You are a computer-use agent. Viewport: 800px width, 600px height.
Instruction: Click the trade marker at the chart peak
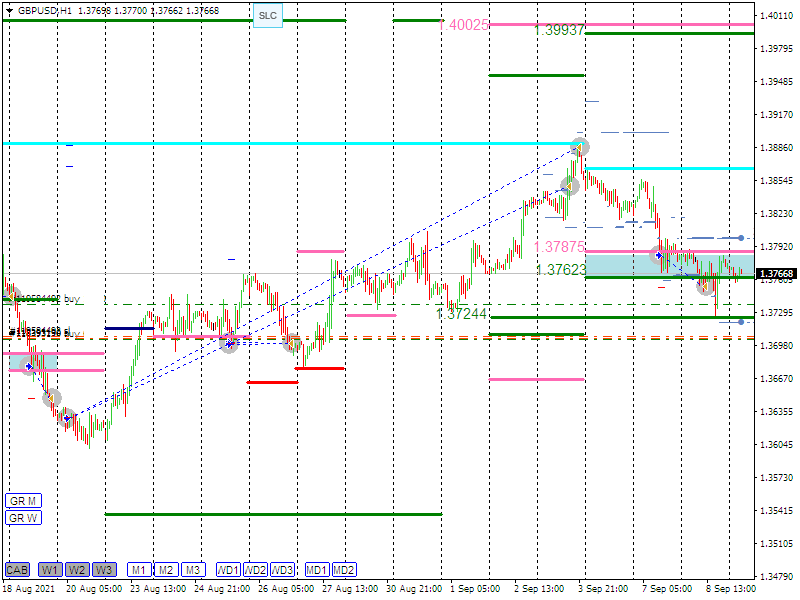coord(579,147)
